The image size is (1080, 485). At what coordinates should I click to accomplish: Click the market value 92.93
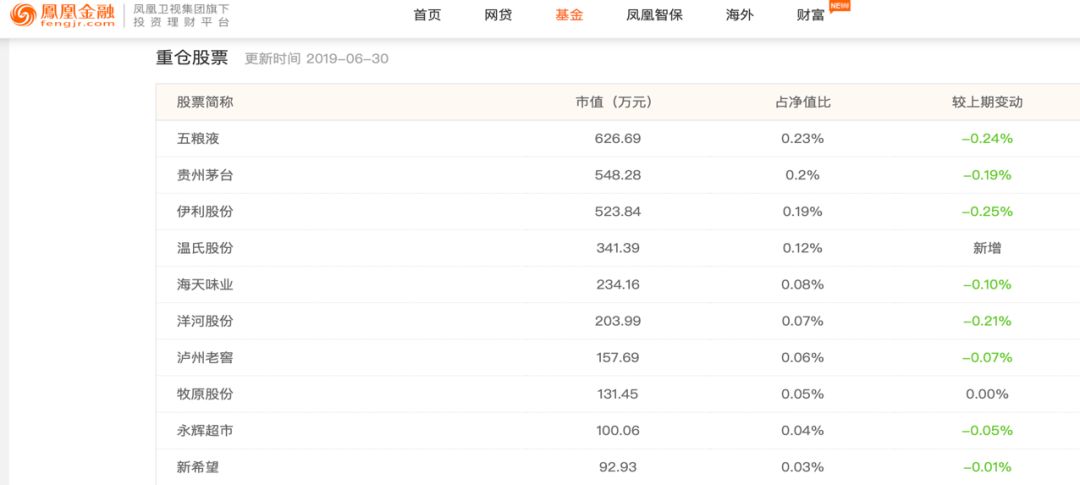[618, 467]
